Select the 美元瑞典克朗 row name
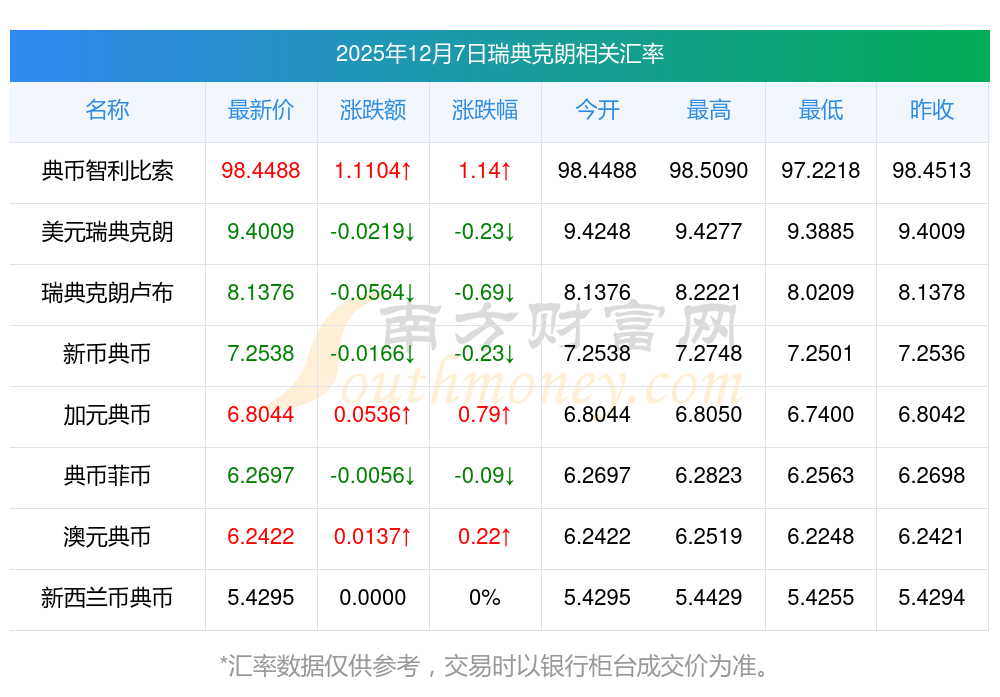This screenshot has height=697, width=1000. (107, 231)
